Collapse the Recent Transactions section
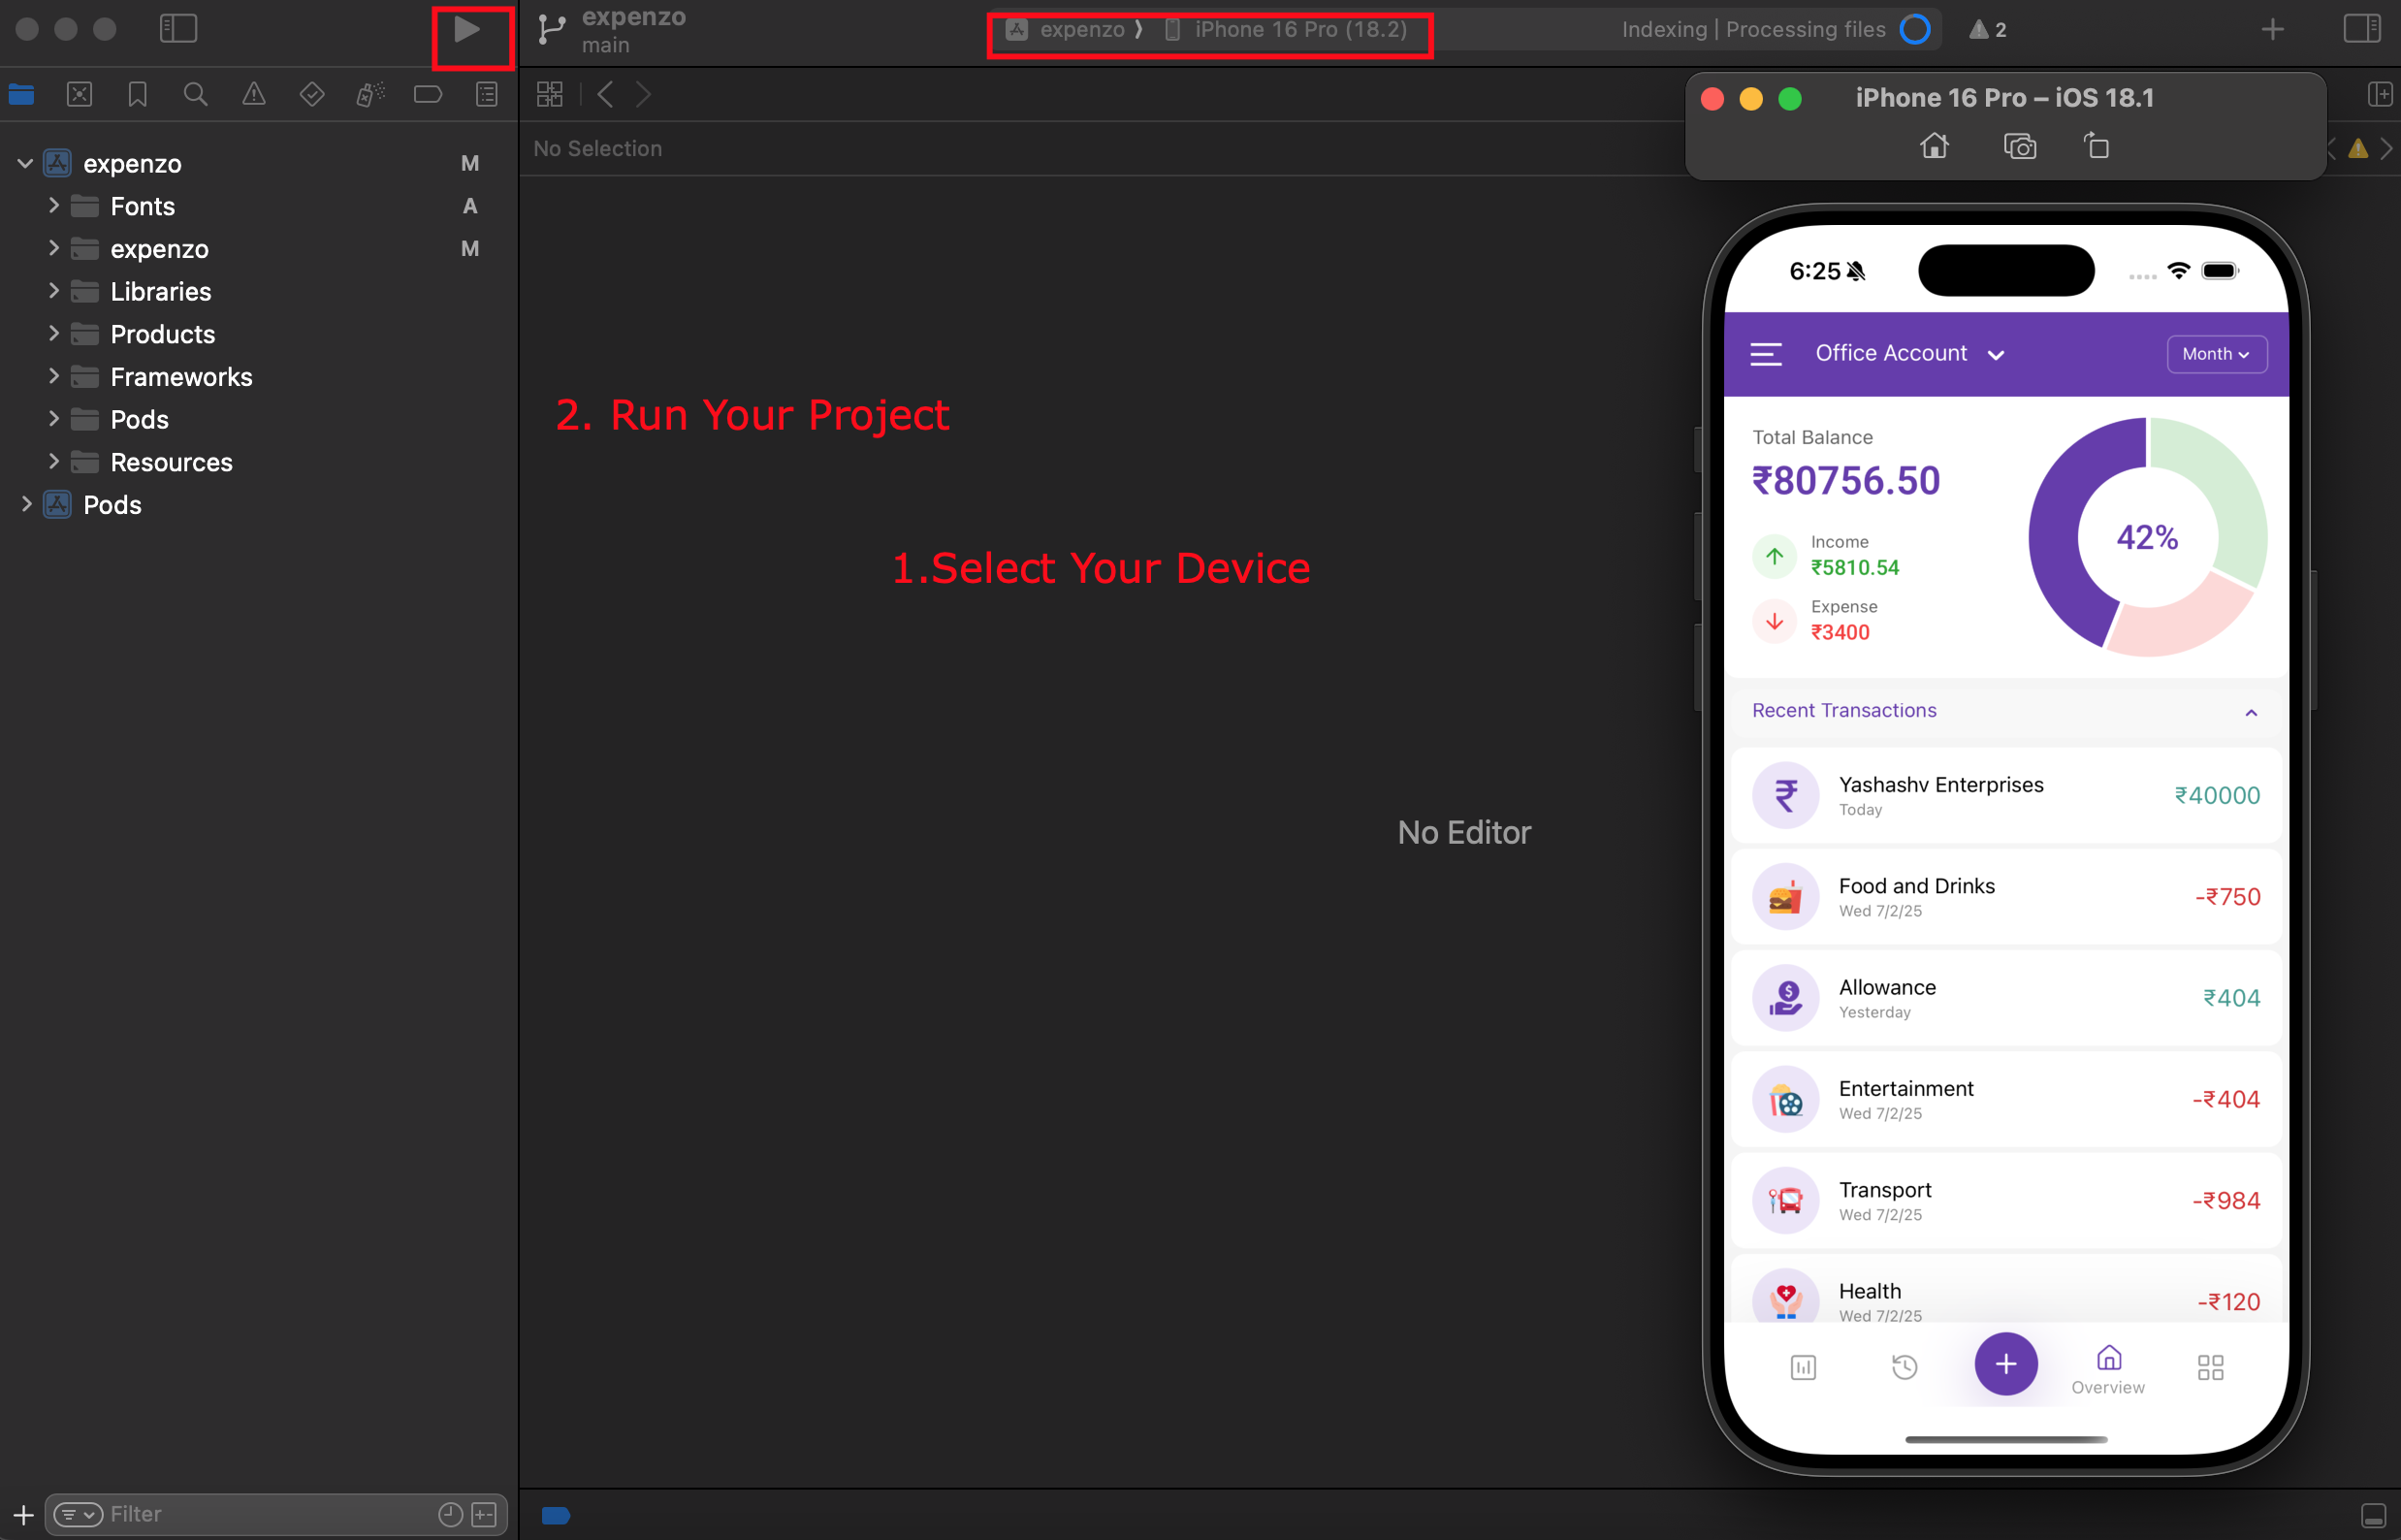This screenshot has width=2401, height=1540. pos(2251,712)
